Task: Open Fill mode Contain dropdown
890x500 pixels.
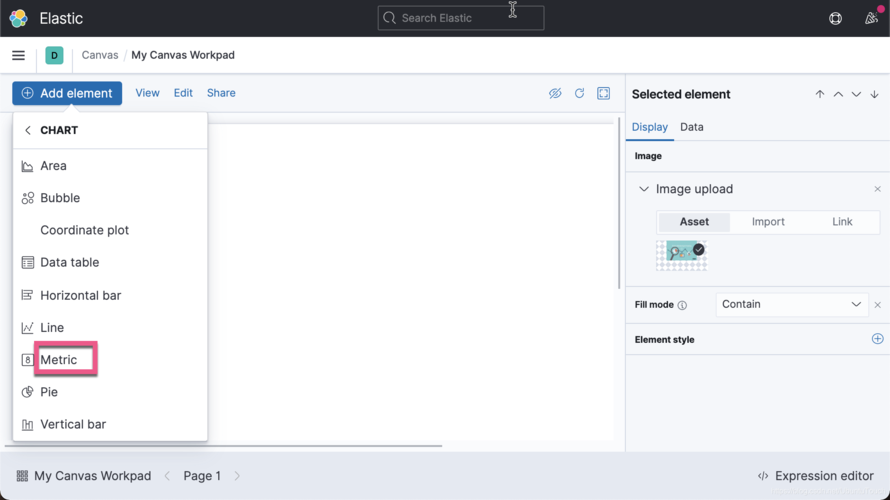Action: pyautogui.click(x=792, y=305)
